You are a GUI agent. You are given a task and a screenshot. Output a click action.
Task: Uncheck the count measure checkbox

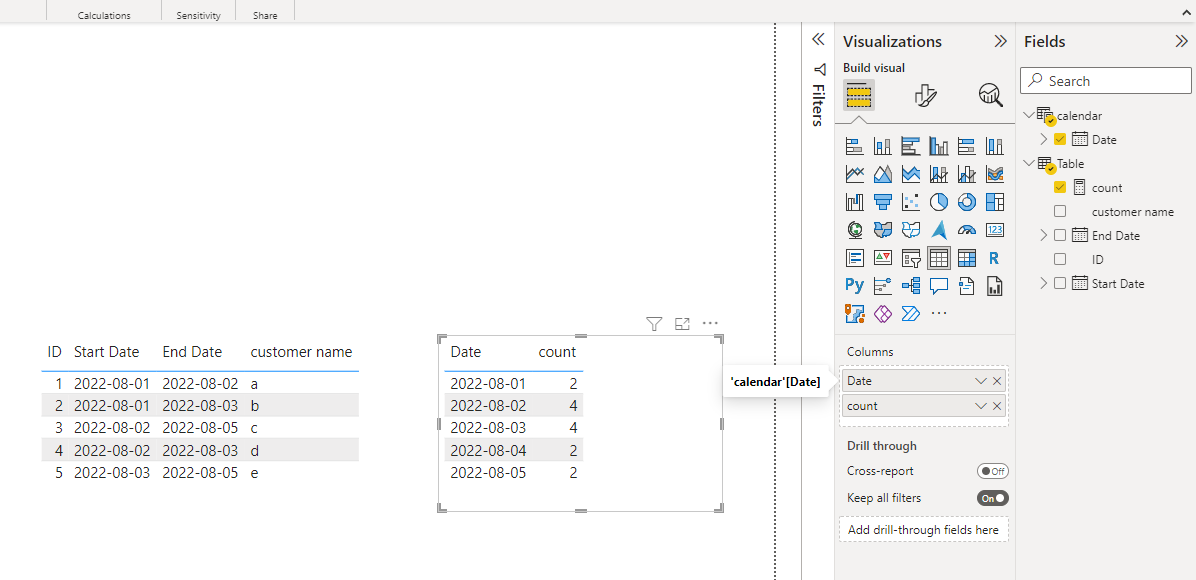pos(1059,187)
